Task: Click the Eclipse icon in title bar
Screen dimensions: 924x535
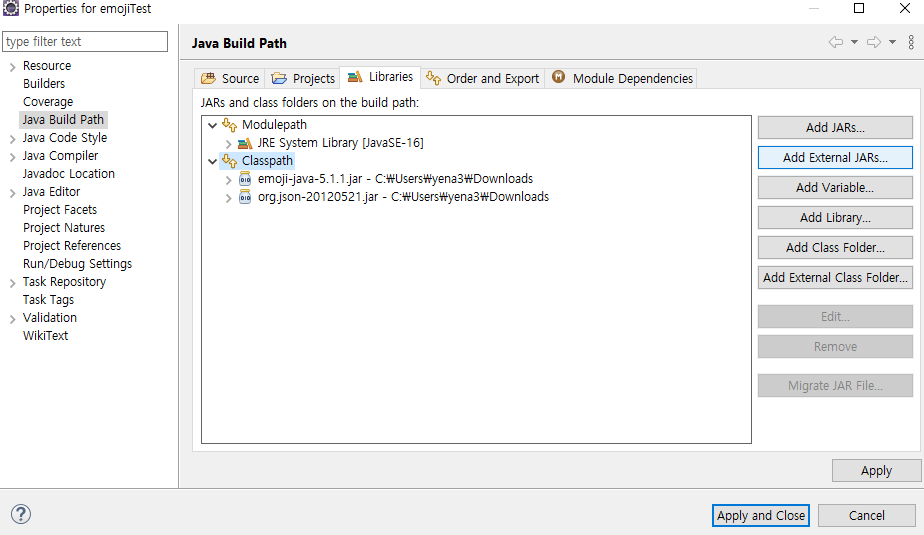Action: 11,8
